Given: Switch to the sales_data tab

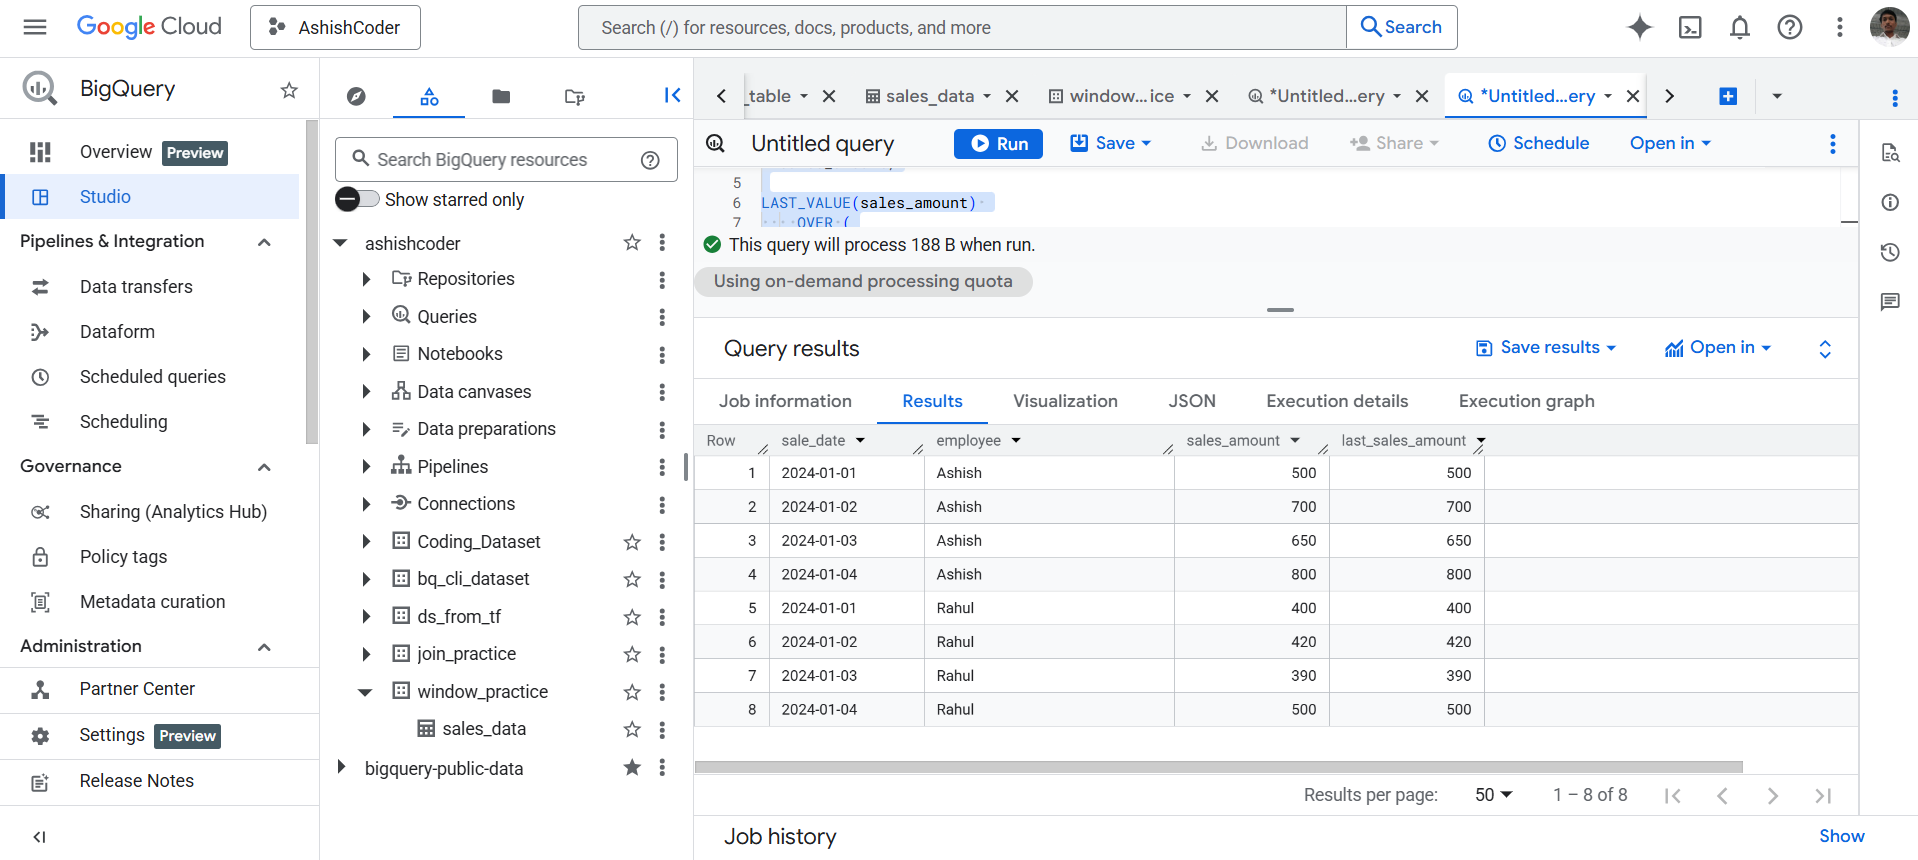Looking at the screenshot, I should [x=929, y=96].
